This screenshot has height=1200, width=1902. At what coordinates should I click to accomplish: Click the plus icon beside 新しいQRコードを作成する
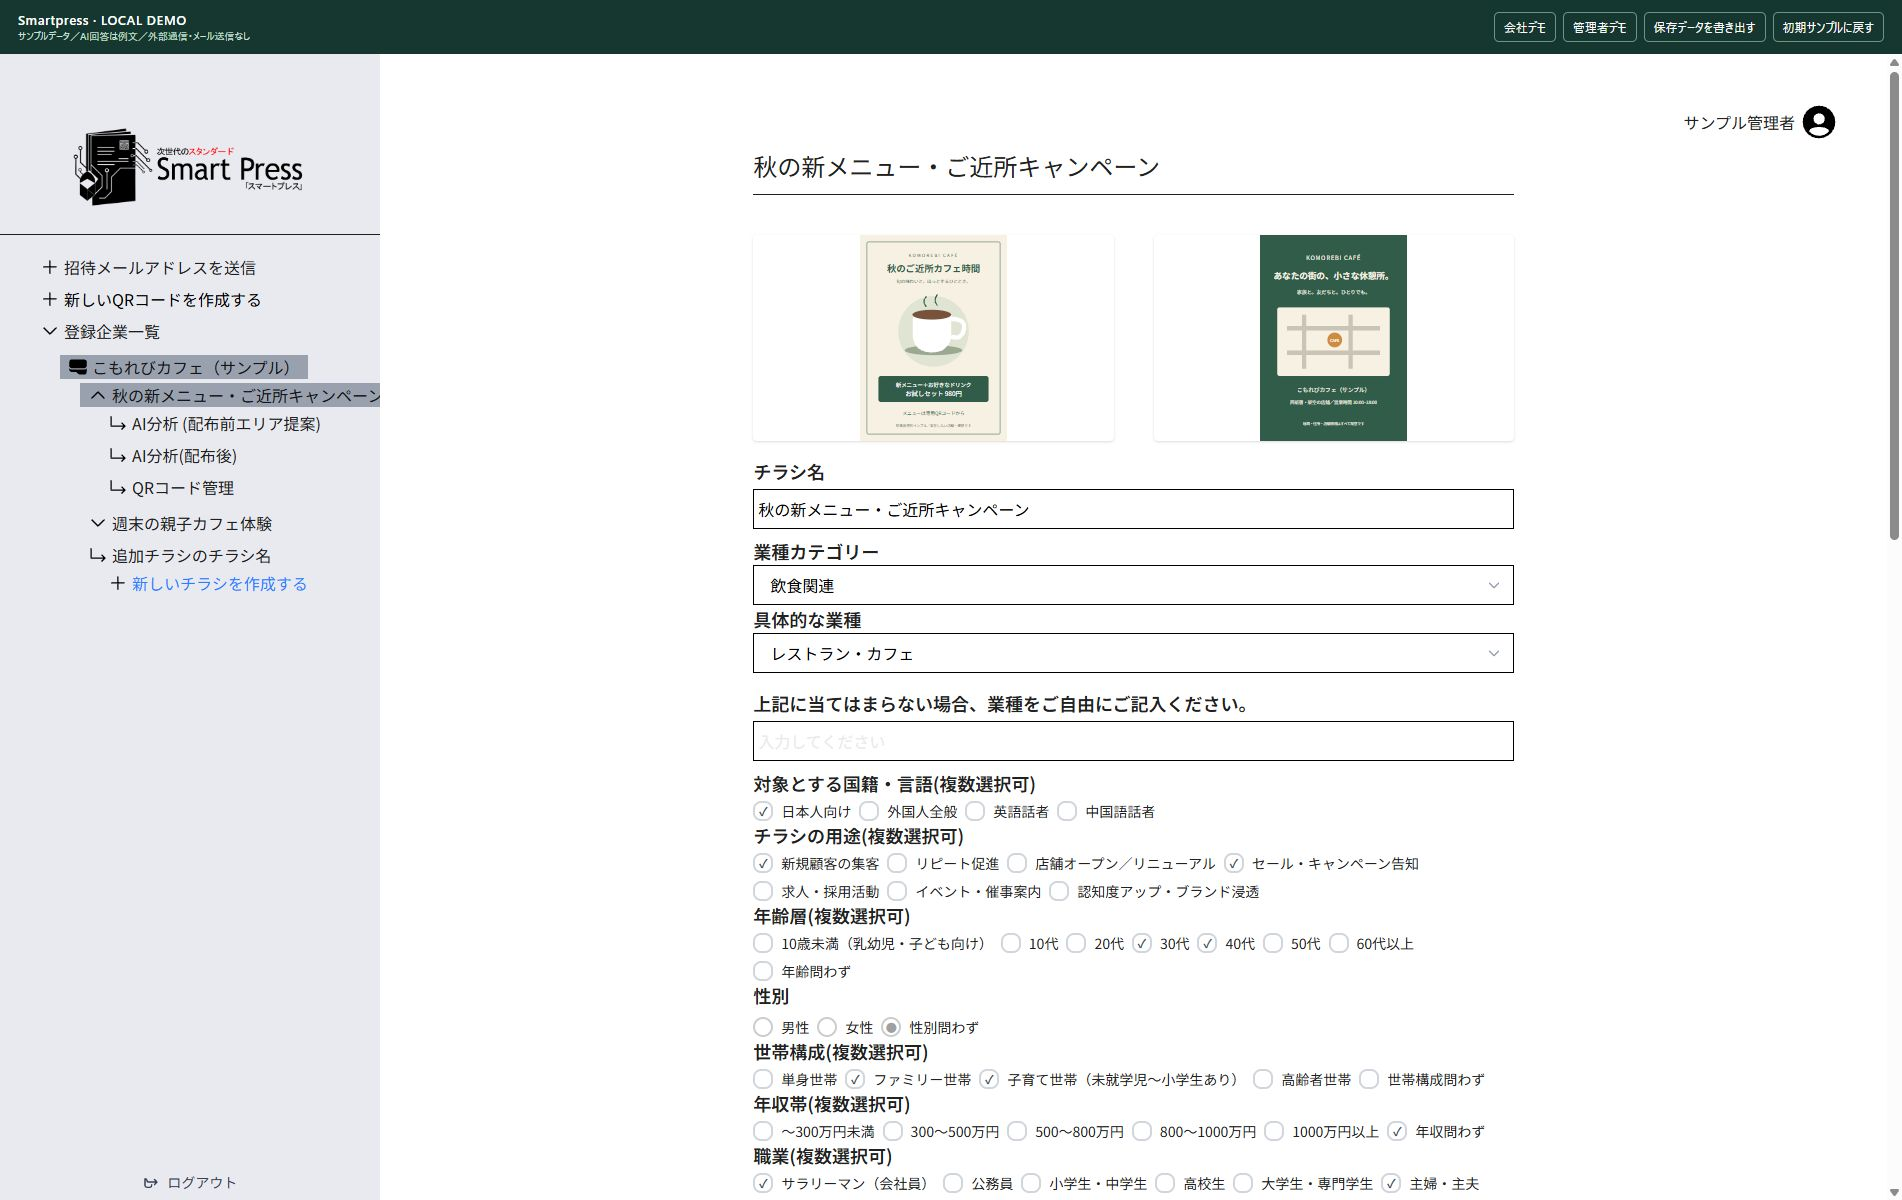49,299
